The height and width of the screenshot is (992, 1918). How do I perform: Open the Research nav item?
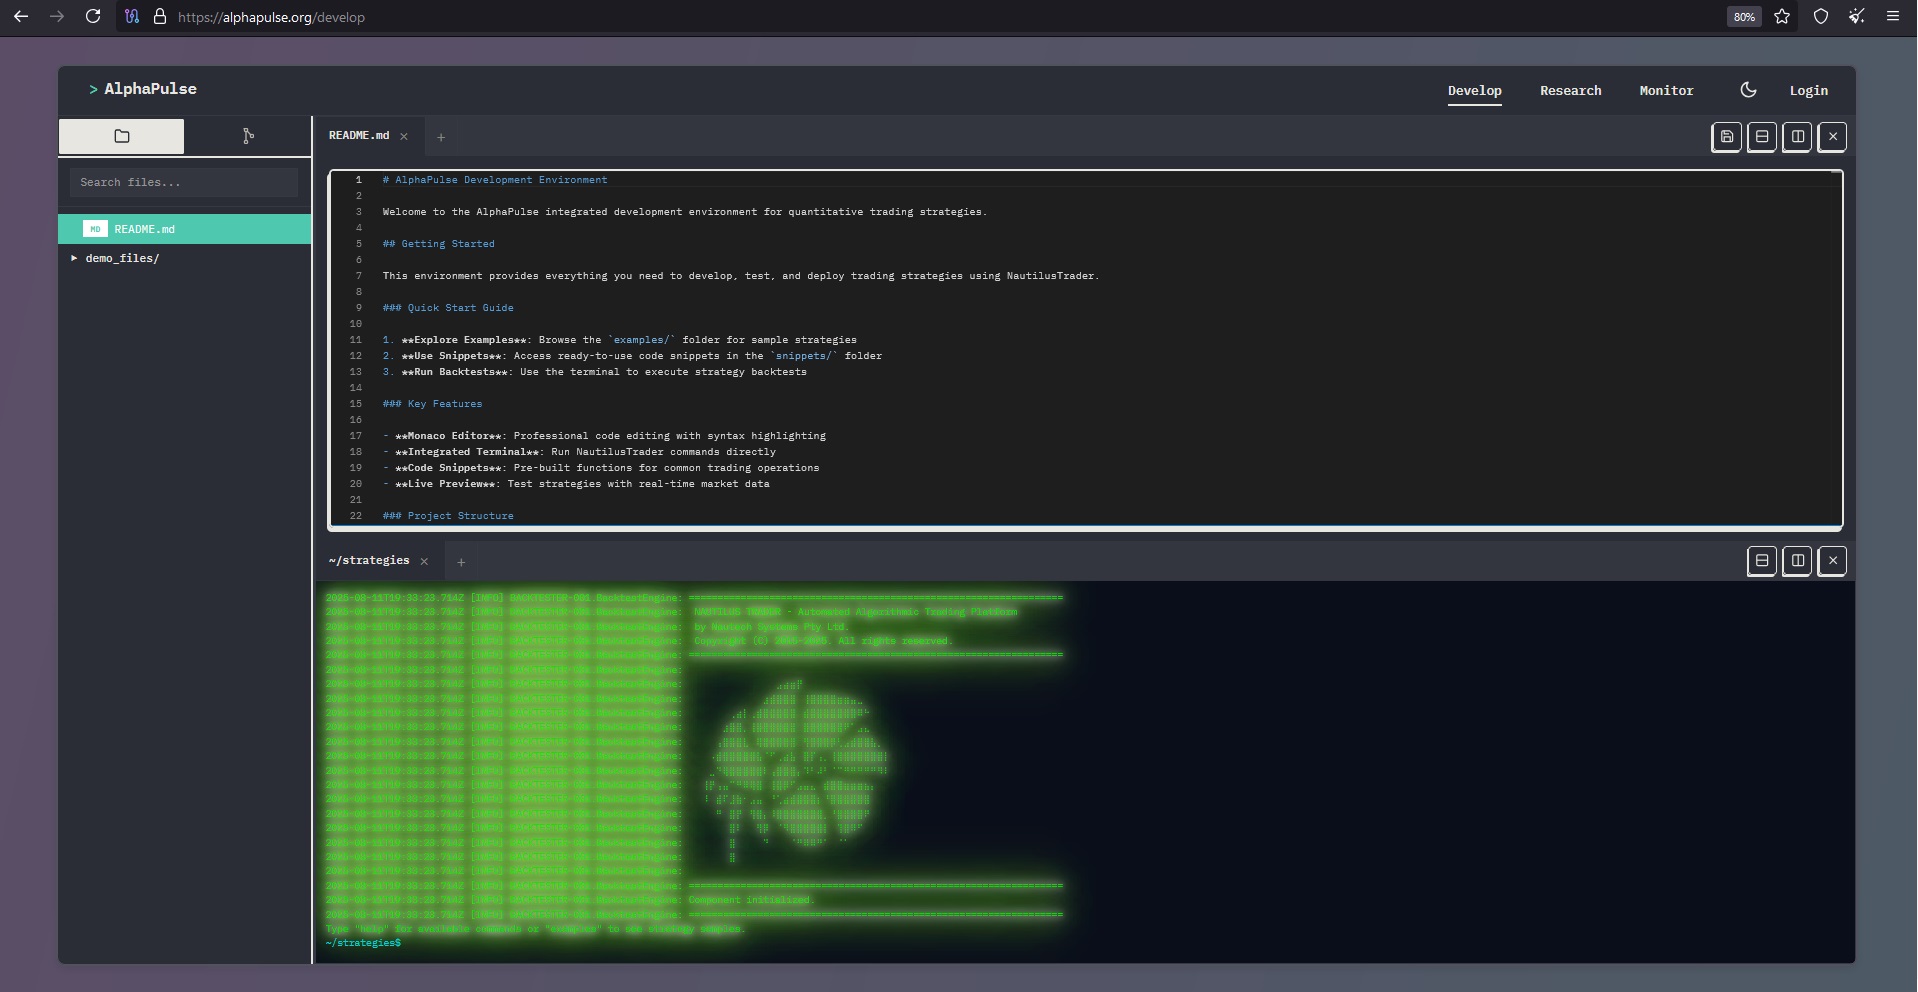pyautogui.click(x=1570, y=90)
